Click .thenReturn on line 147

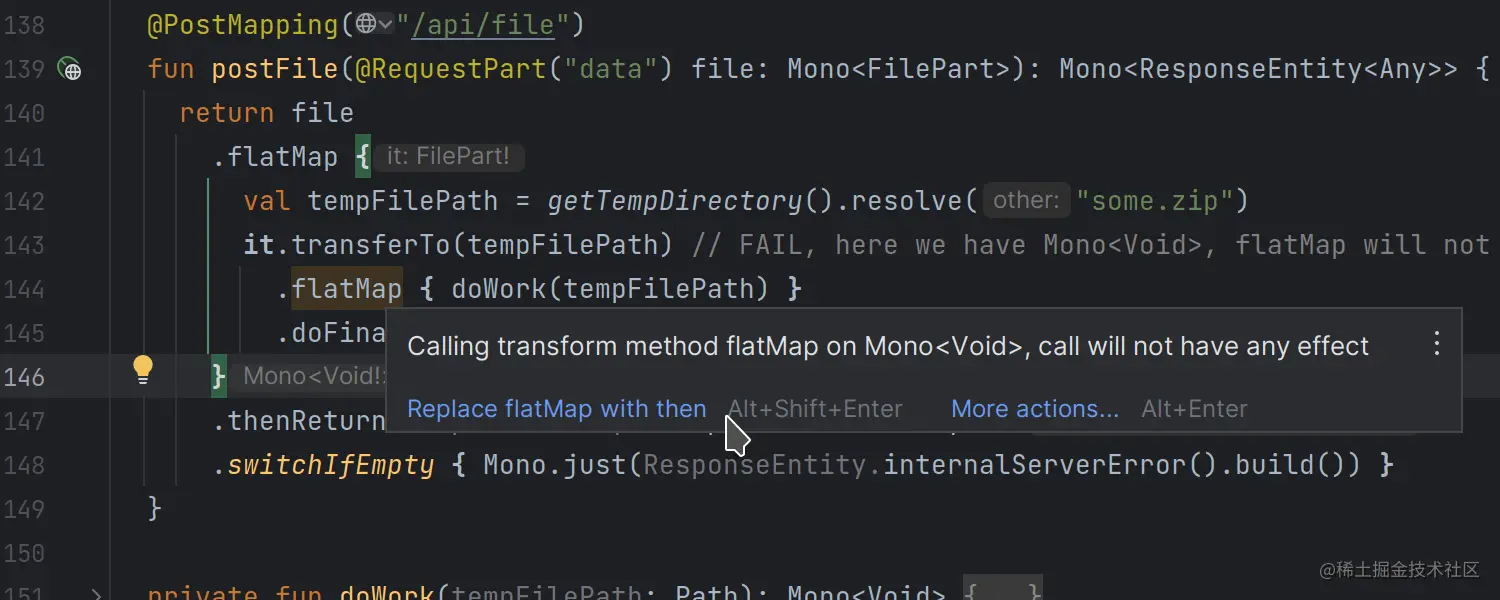point(300,421)
